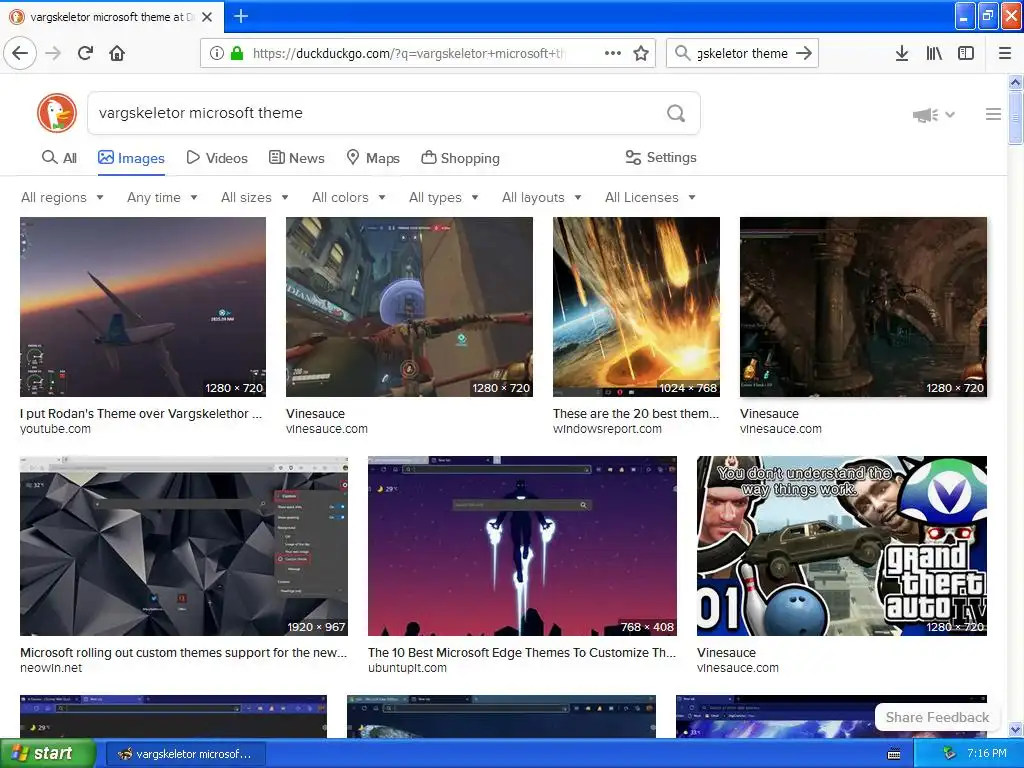Open DuckDuckGo side menu hamburger

(x=993, y=114)
